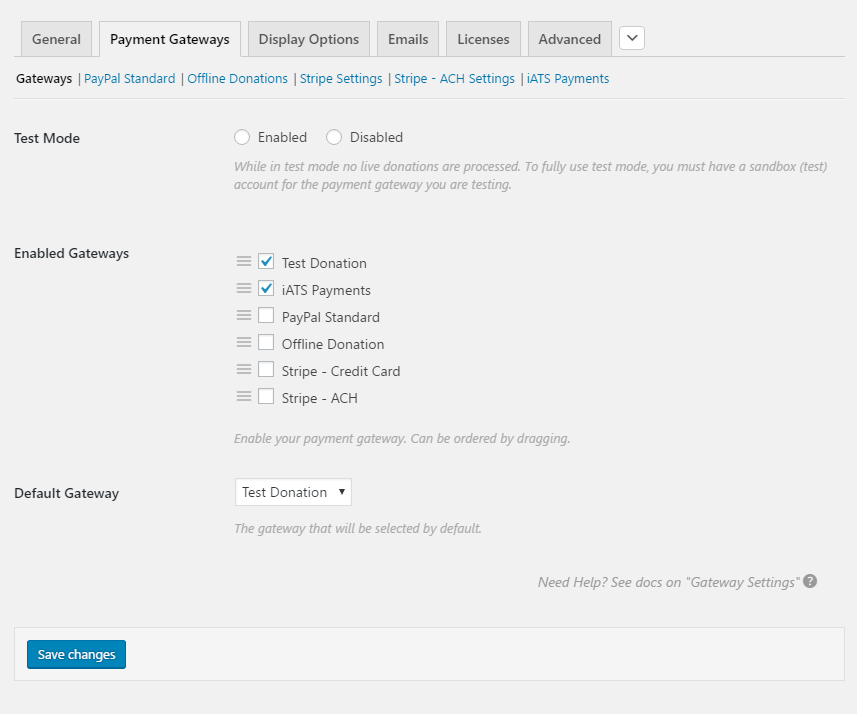Screen dimensions: 857x714
Task: Open the Licenses tab
Action: click(x=483, y=39)
